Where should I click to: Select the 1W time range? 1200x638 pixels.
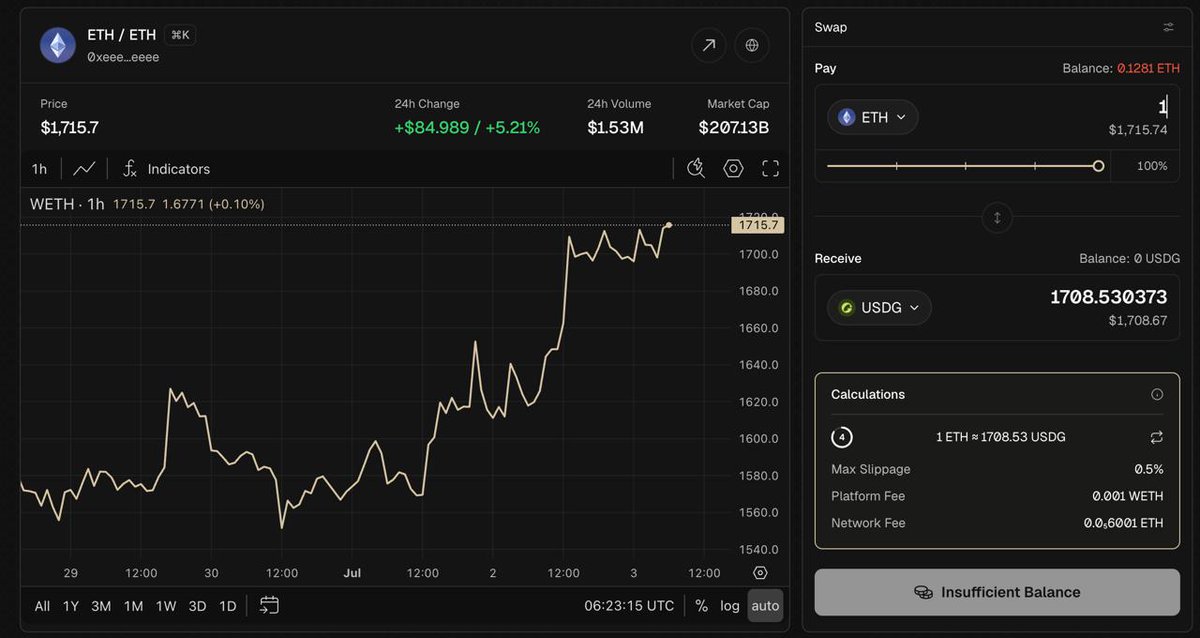(x=166, y=606)
